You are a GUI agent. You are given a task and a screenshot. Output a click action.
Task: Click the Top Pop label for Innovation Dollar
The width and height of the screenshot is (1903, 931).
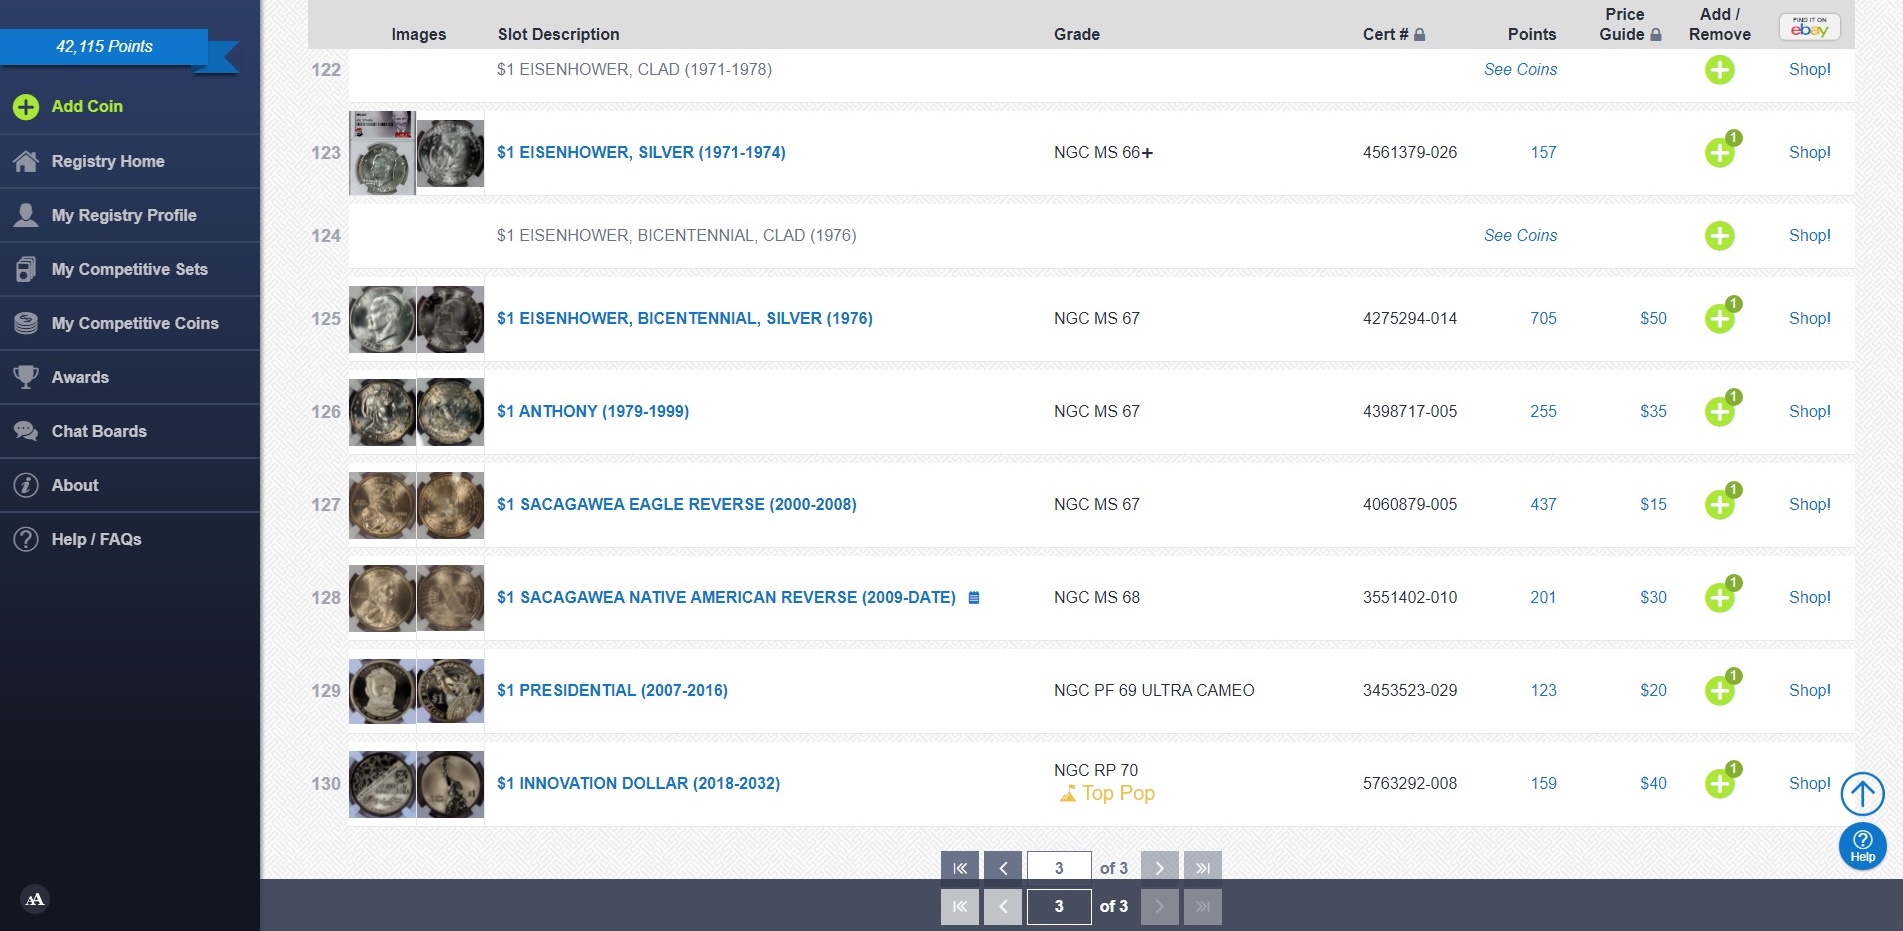(x=1107, y=793)
